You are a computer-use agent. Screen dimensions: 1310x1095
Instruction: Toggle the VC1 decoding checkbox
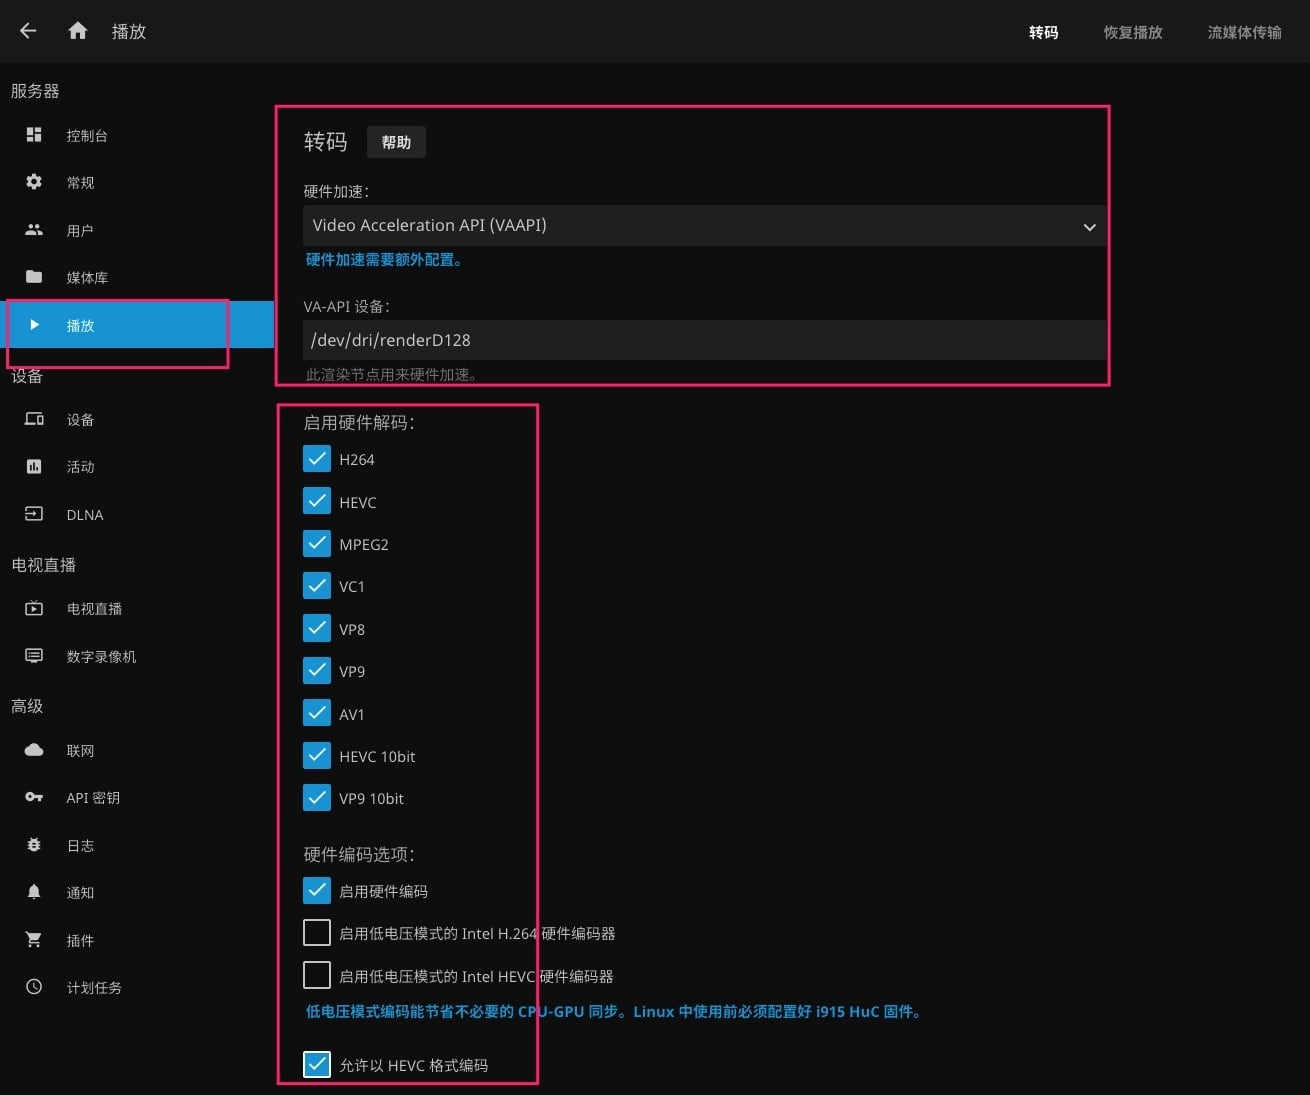tap(317, 586)
